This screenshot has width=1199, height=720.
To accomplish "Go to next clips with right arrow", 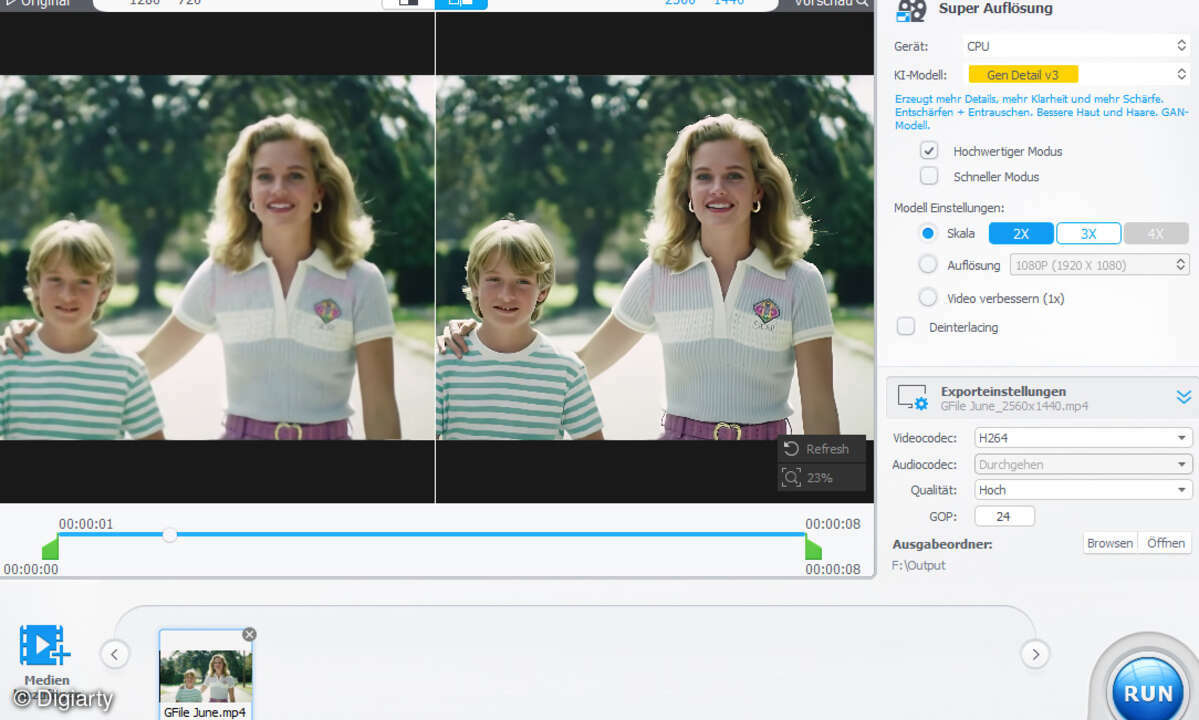I will [x=1035, y=654].
